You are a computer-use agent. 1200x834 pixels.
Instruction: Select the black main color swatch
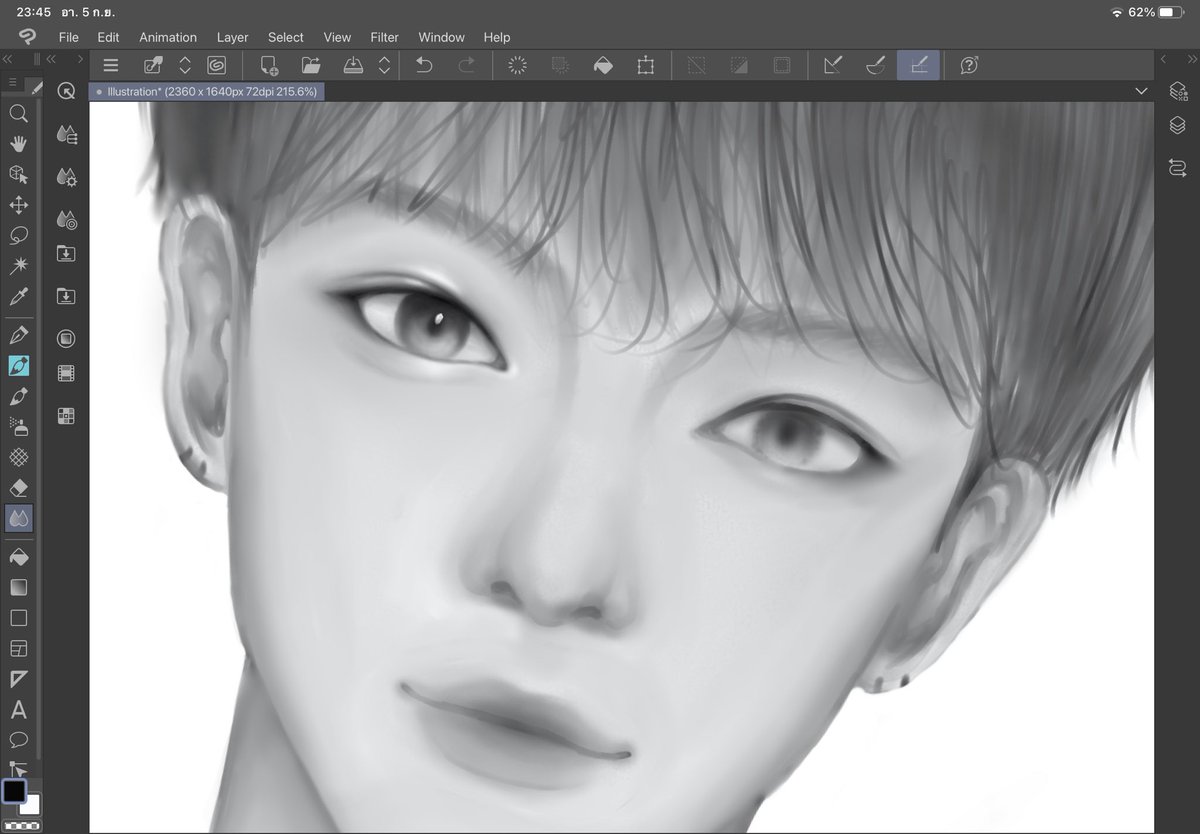pyautogui.click(x=13, y=791)
